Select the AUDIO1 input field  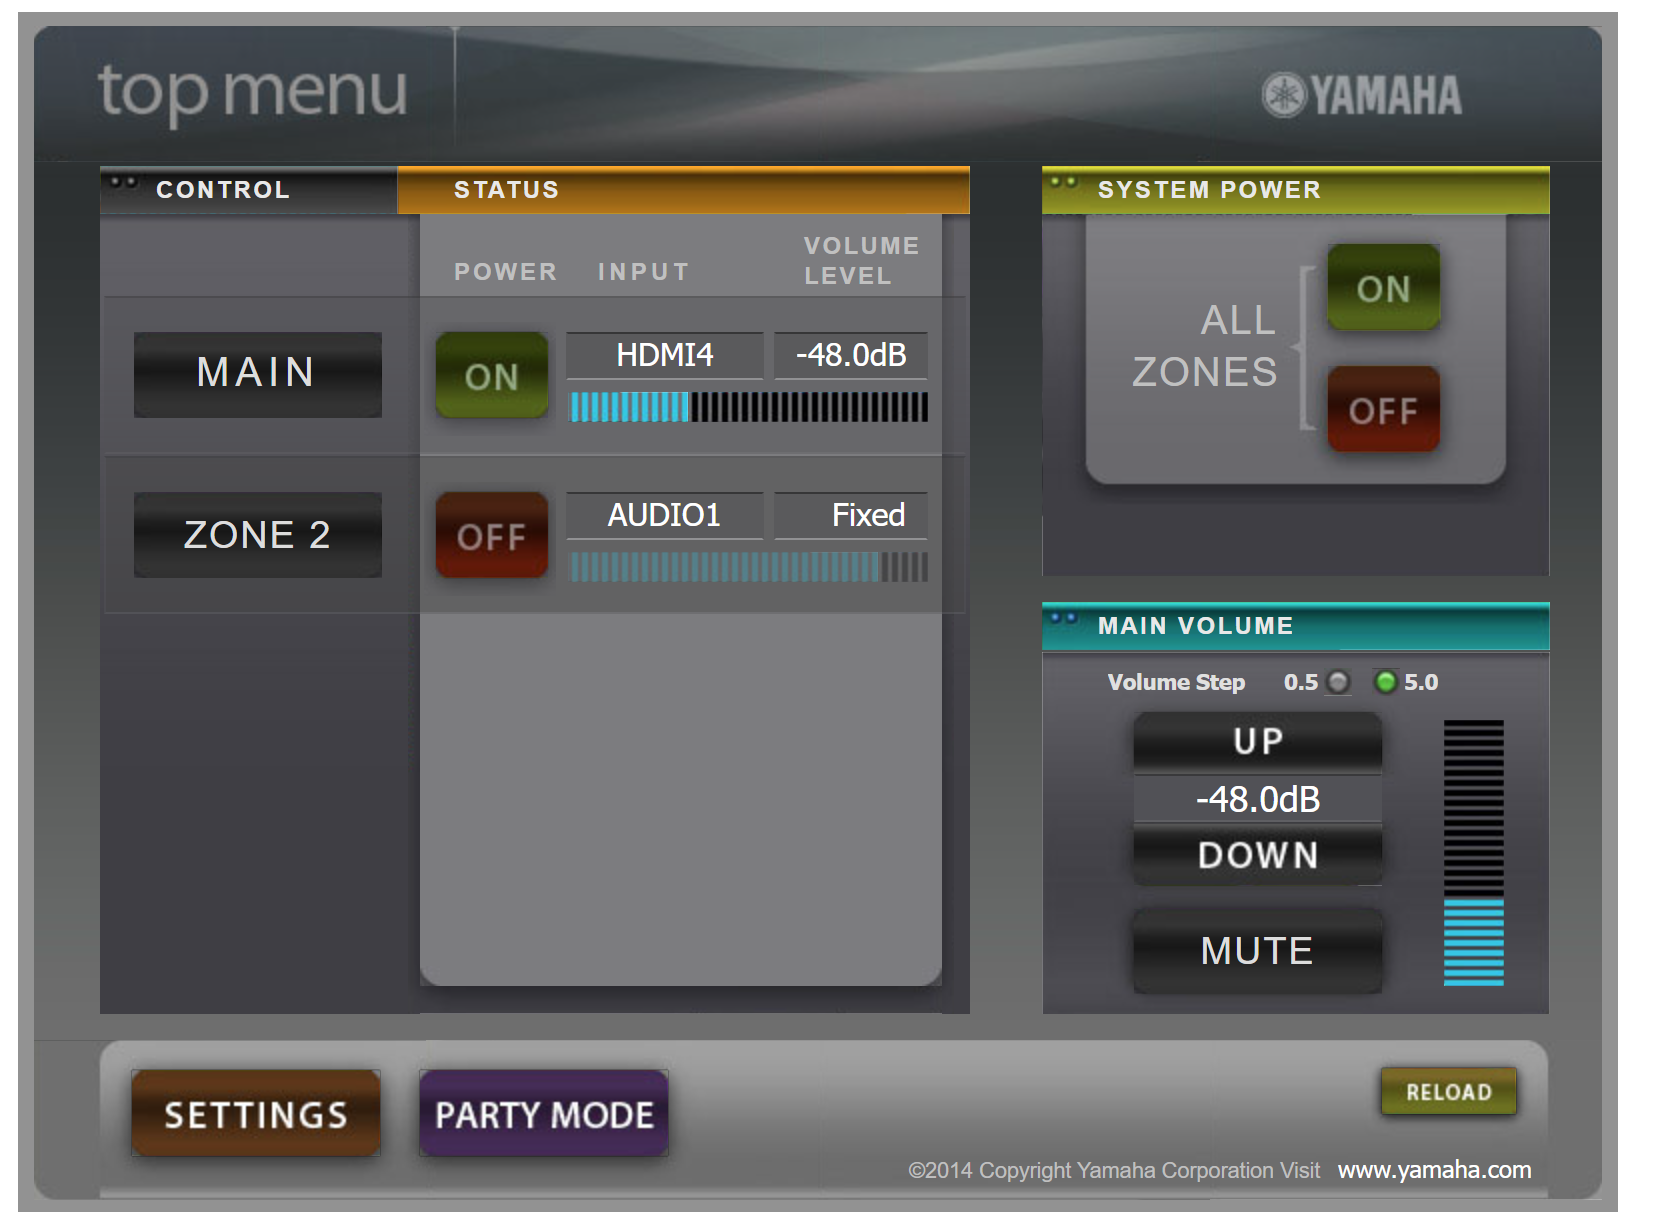tap(663, 514)
